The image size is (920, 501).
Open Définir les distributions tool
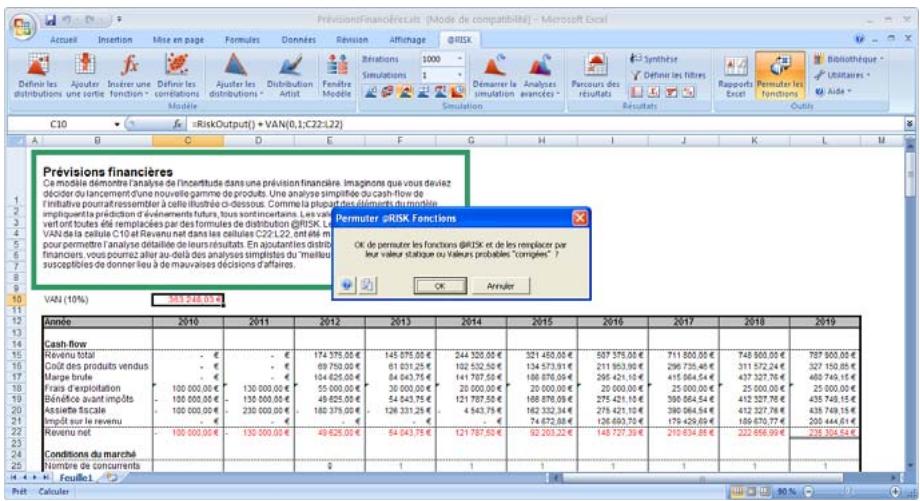pos(38,75)
